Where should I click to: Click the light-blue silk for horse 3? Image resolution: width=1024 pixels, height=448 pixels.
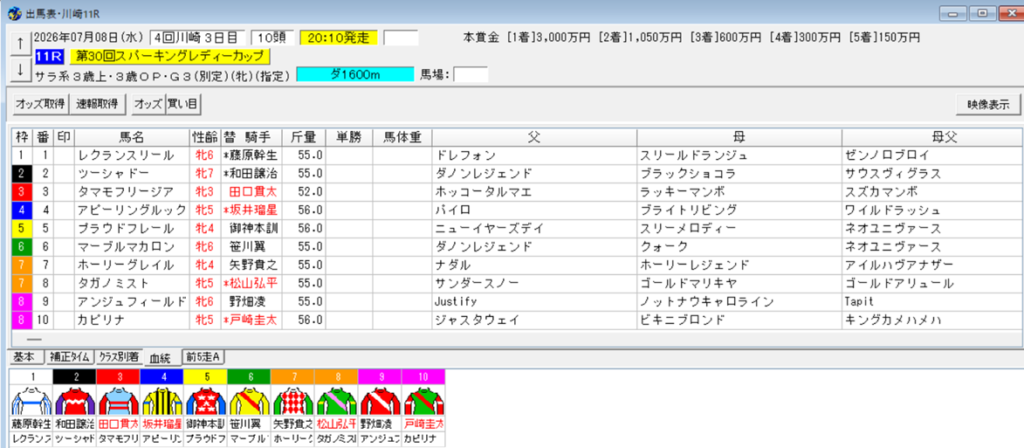tap(118, 400)
